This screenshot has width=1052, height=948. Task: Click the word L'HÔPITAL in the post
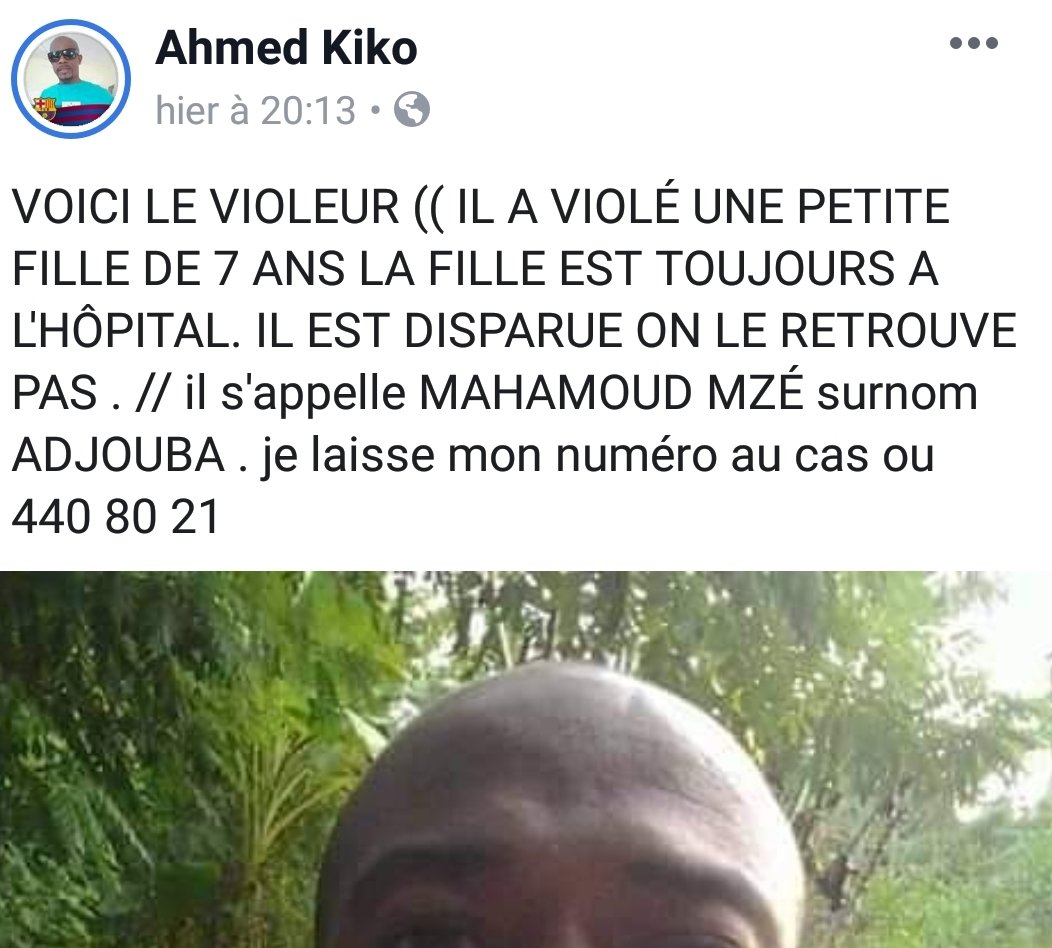[x=125, y=330]
